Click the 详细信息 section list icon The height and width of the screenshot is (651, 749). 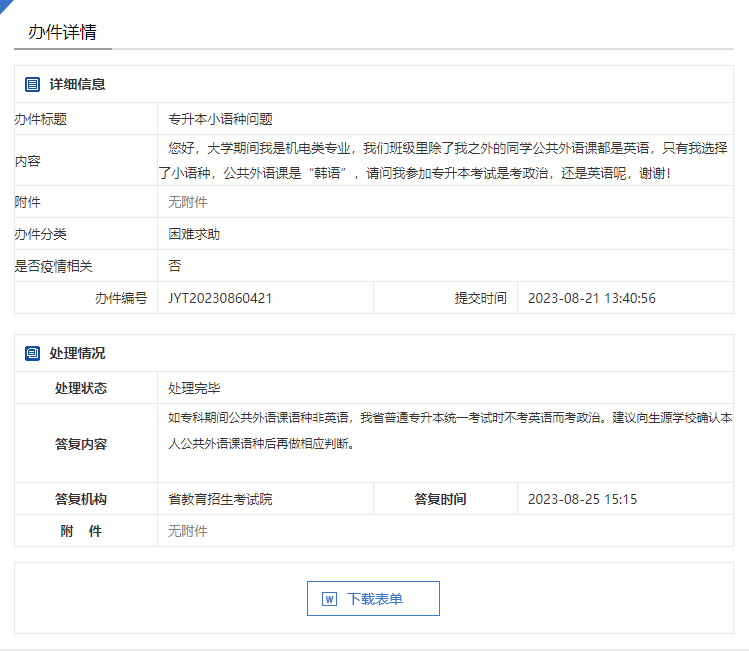(33, 85)
